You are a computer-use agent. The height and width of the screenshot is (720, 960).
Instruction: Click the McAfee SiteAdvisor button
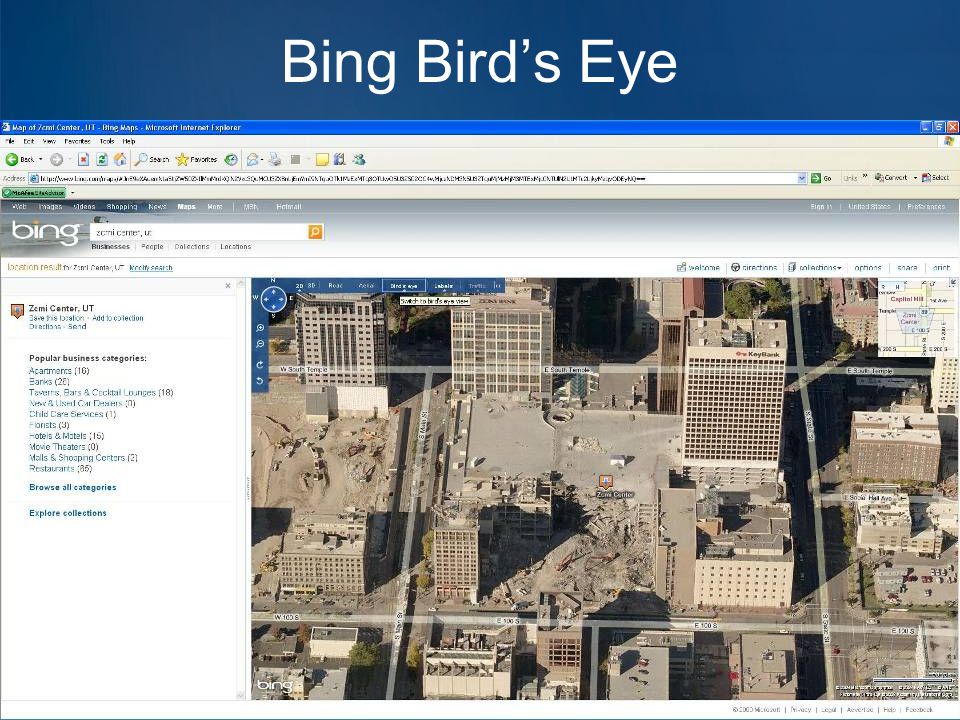[34, 193]
